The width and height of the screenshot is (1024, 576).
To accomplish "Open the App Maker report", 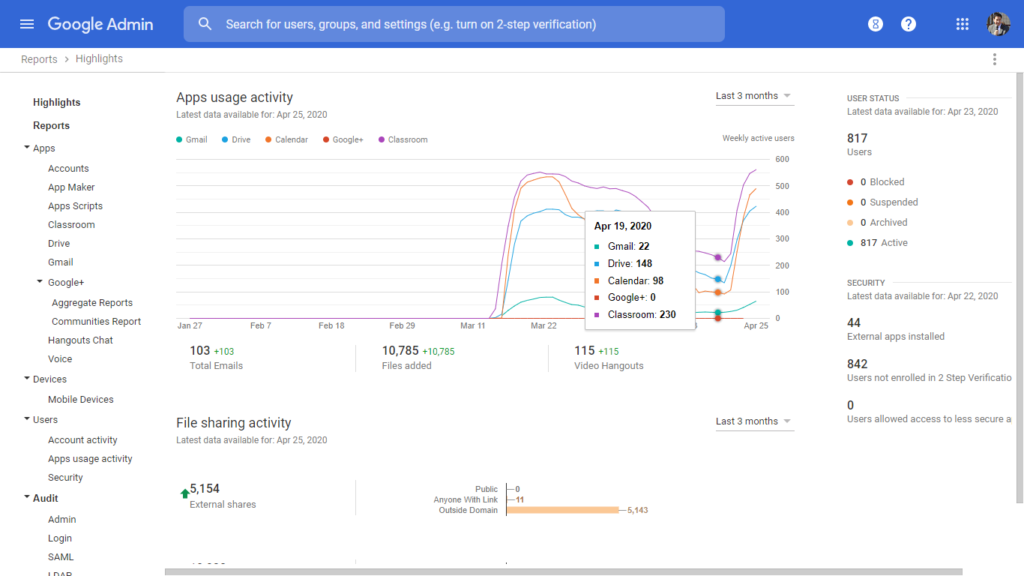I will click(x=71, y=187).
